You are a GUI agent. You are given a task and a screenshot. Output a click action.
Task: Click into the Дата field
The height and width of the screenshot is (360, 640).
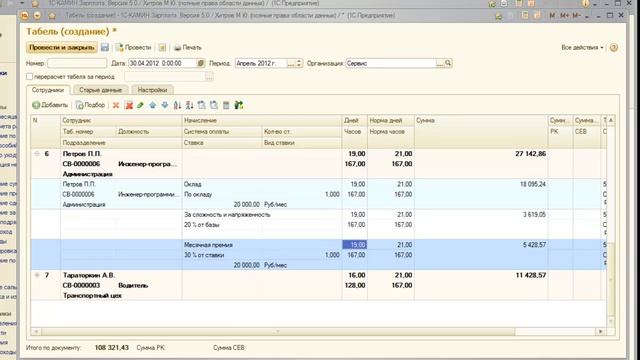(162, 63)
